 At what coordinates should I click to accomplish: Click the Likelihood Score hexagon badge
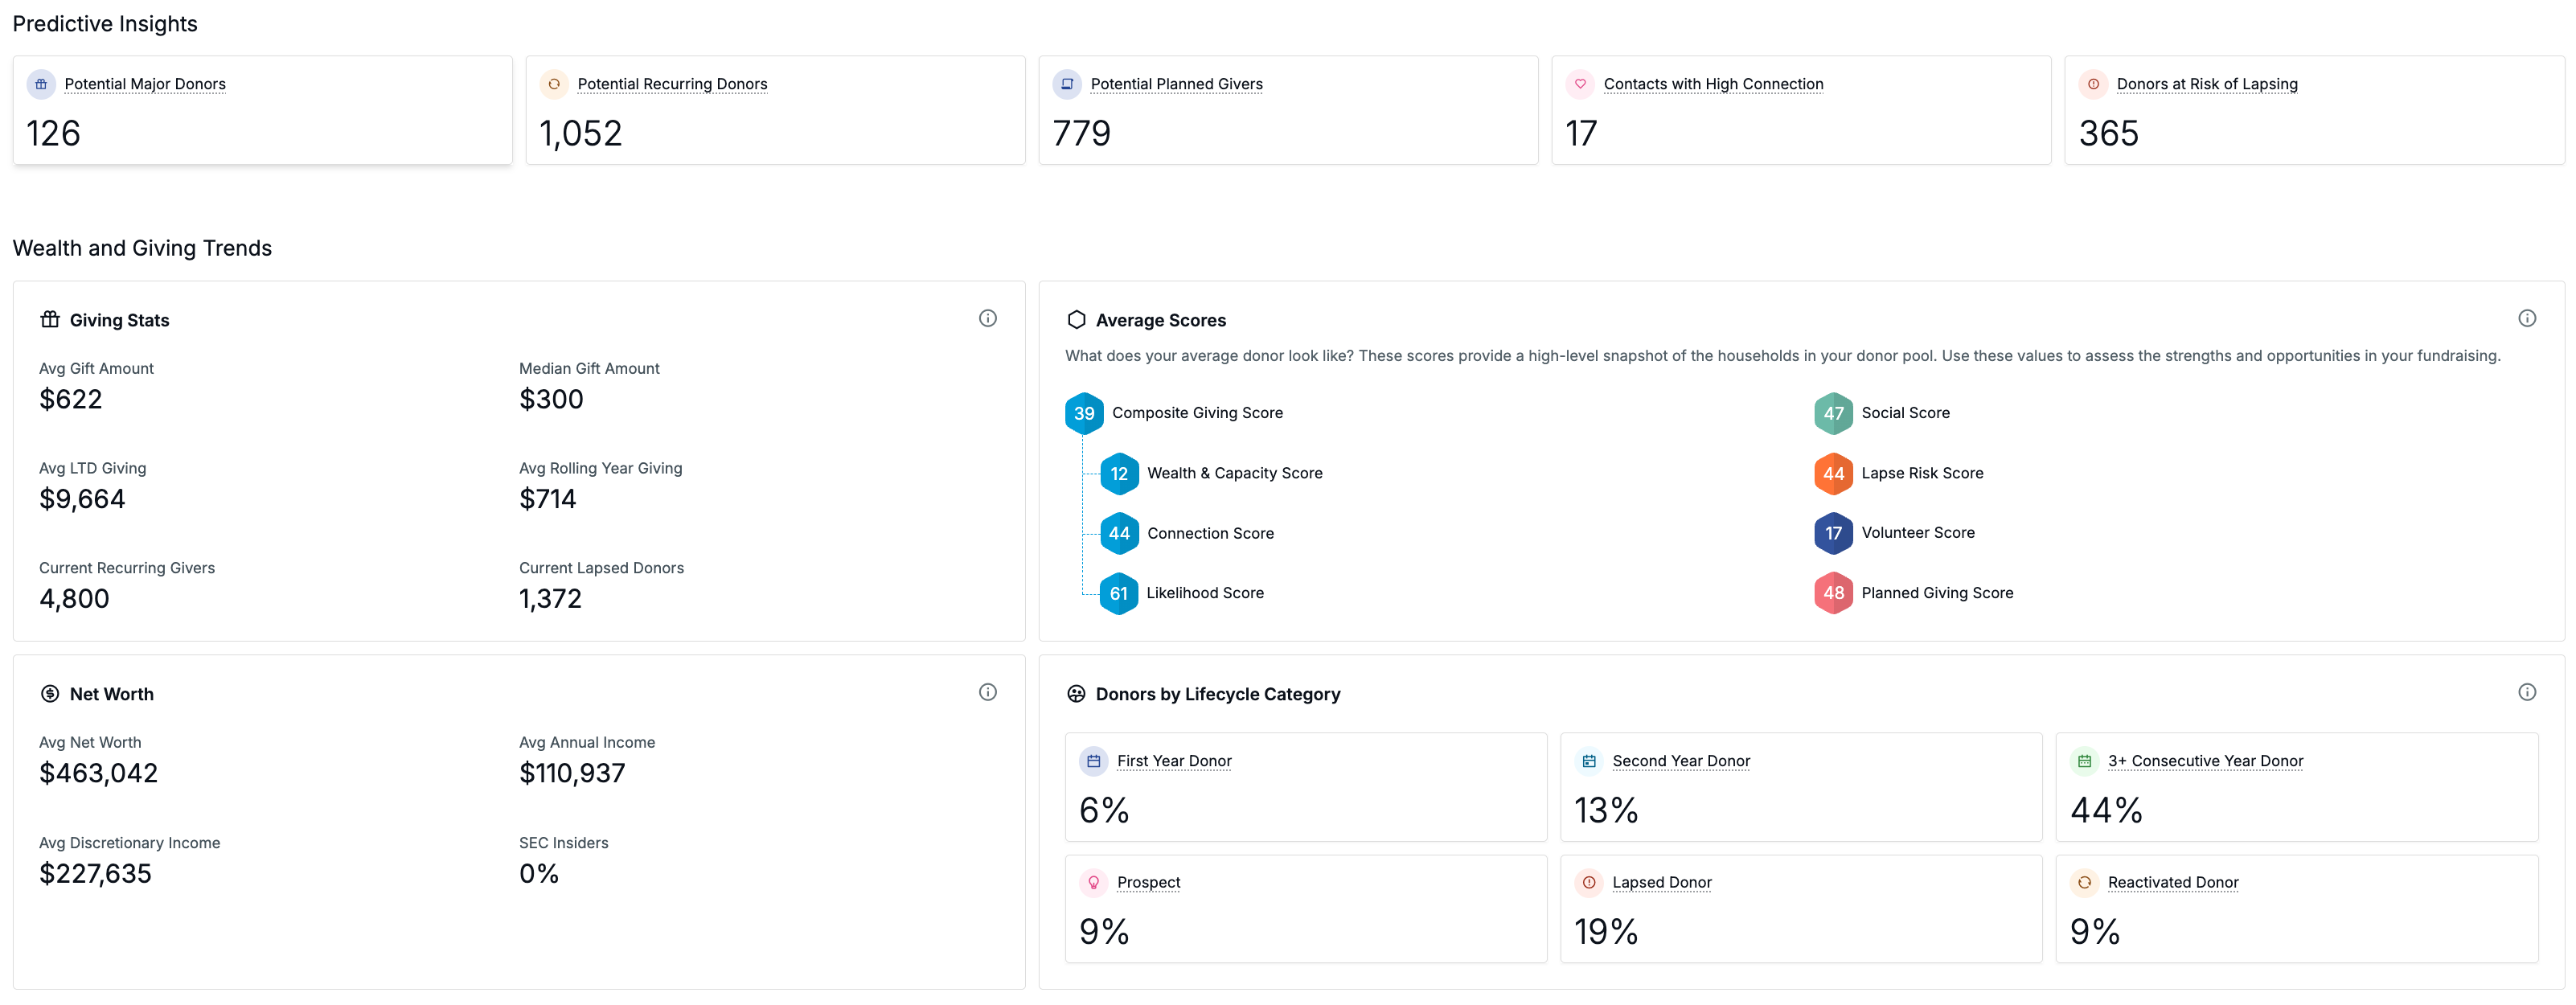coord(1119,593)
